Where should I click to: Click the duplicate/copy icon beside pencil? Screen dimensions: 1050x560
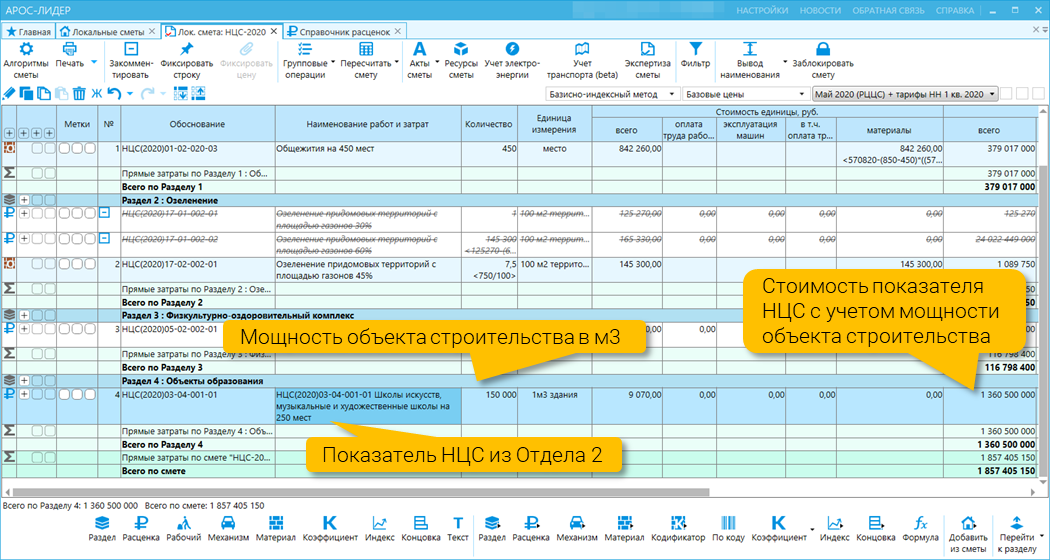coord(27,94)
